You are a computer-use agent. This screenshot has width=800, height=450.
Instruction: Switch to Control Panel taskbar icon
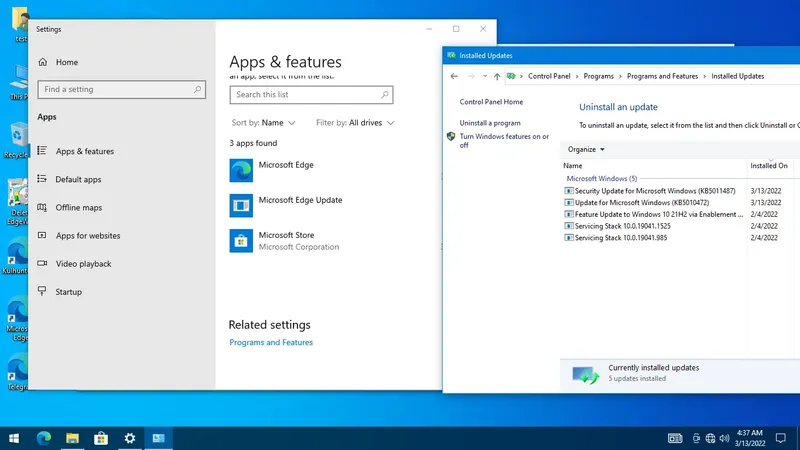point(159,438)
